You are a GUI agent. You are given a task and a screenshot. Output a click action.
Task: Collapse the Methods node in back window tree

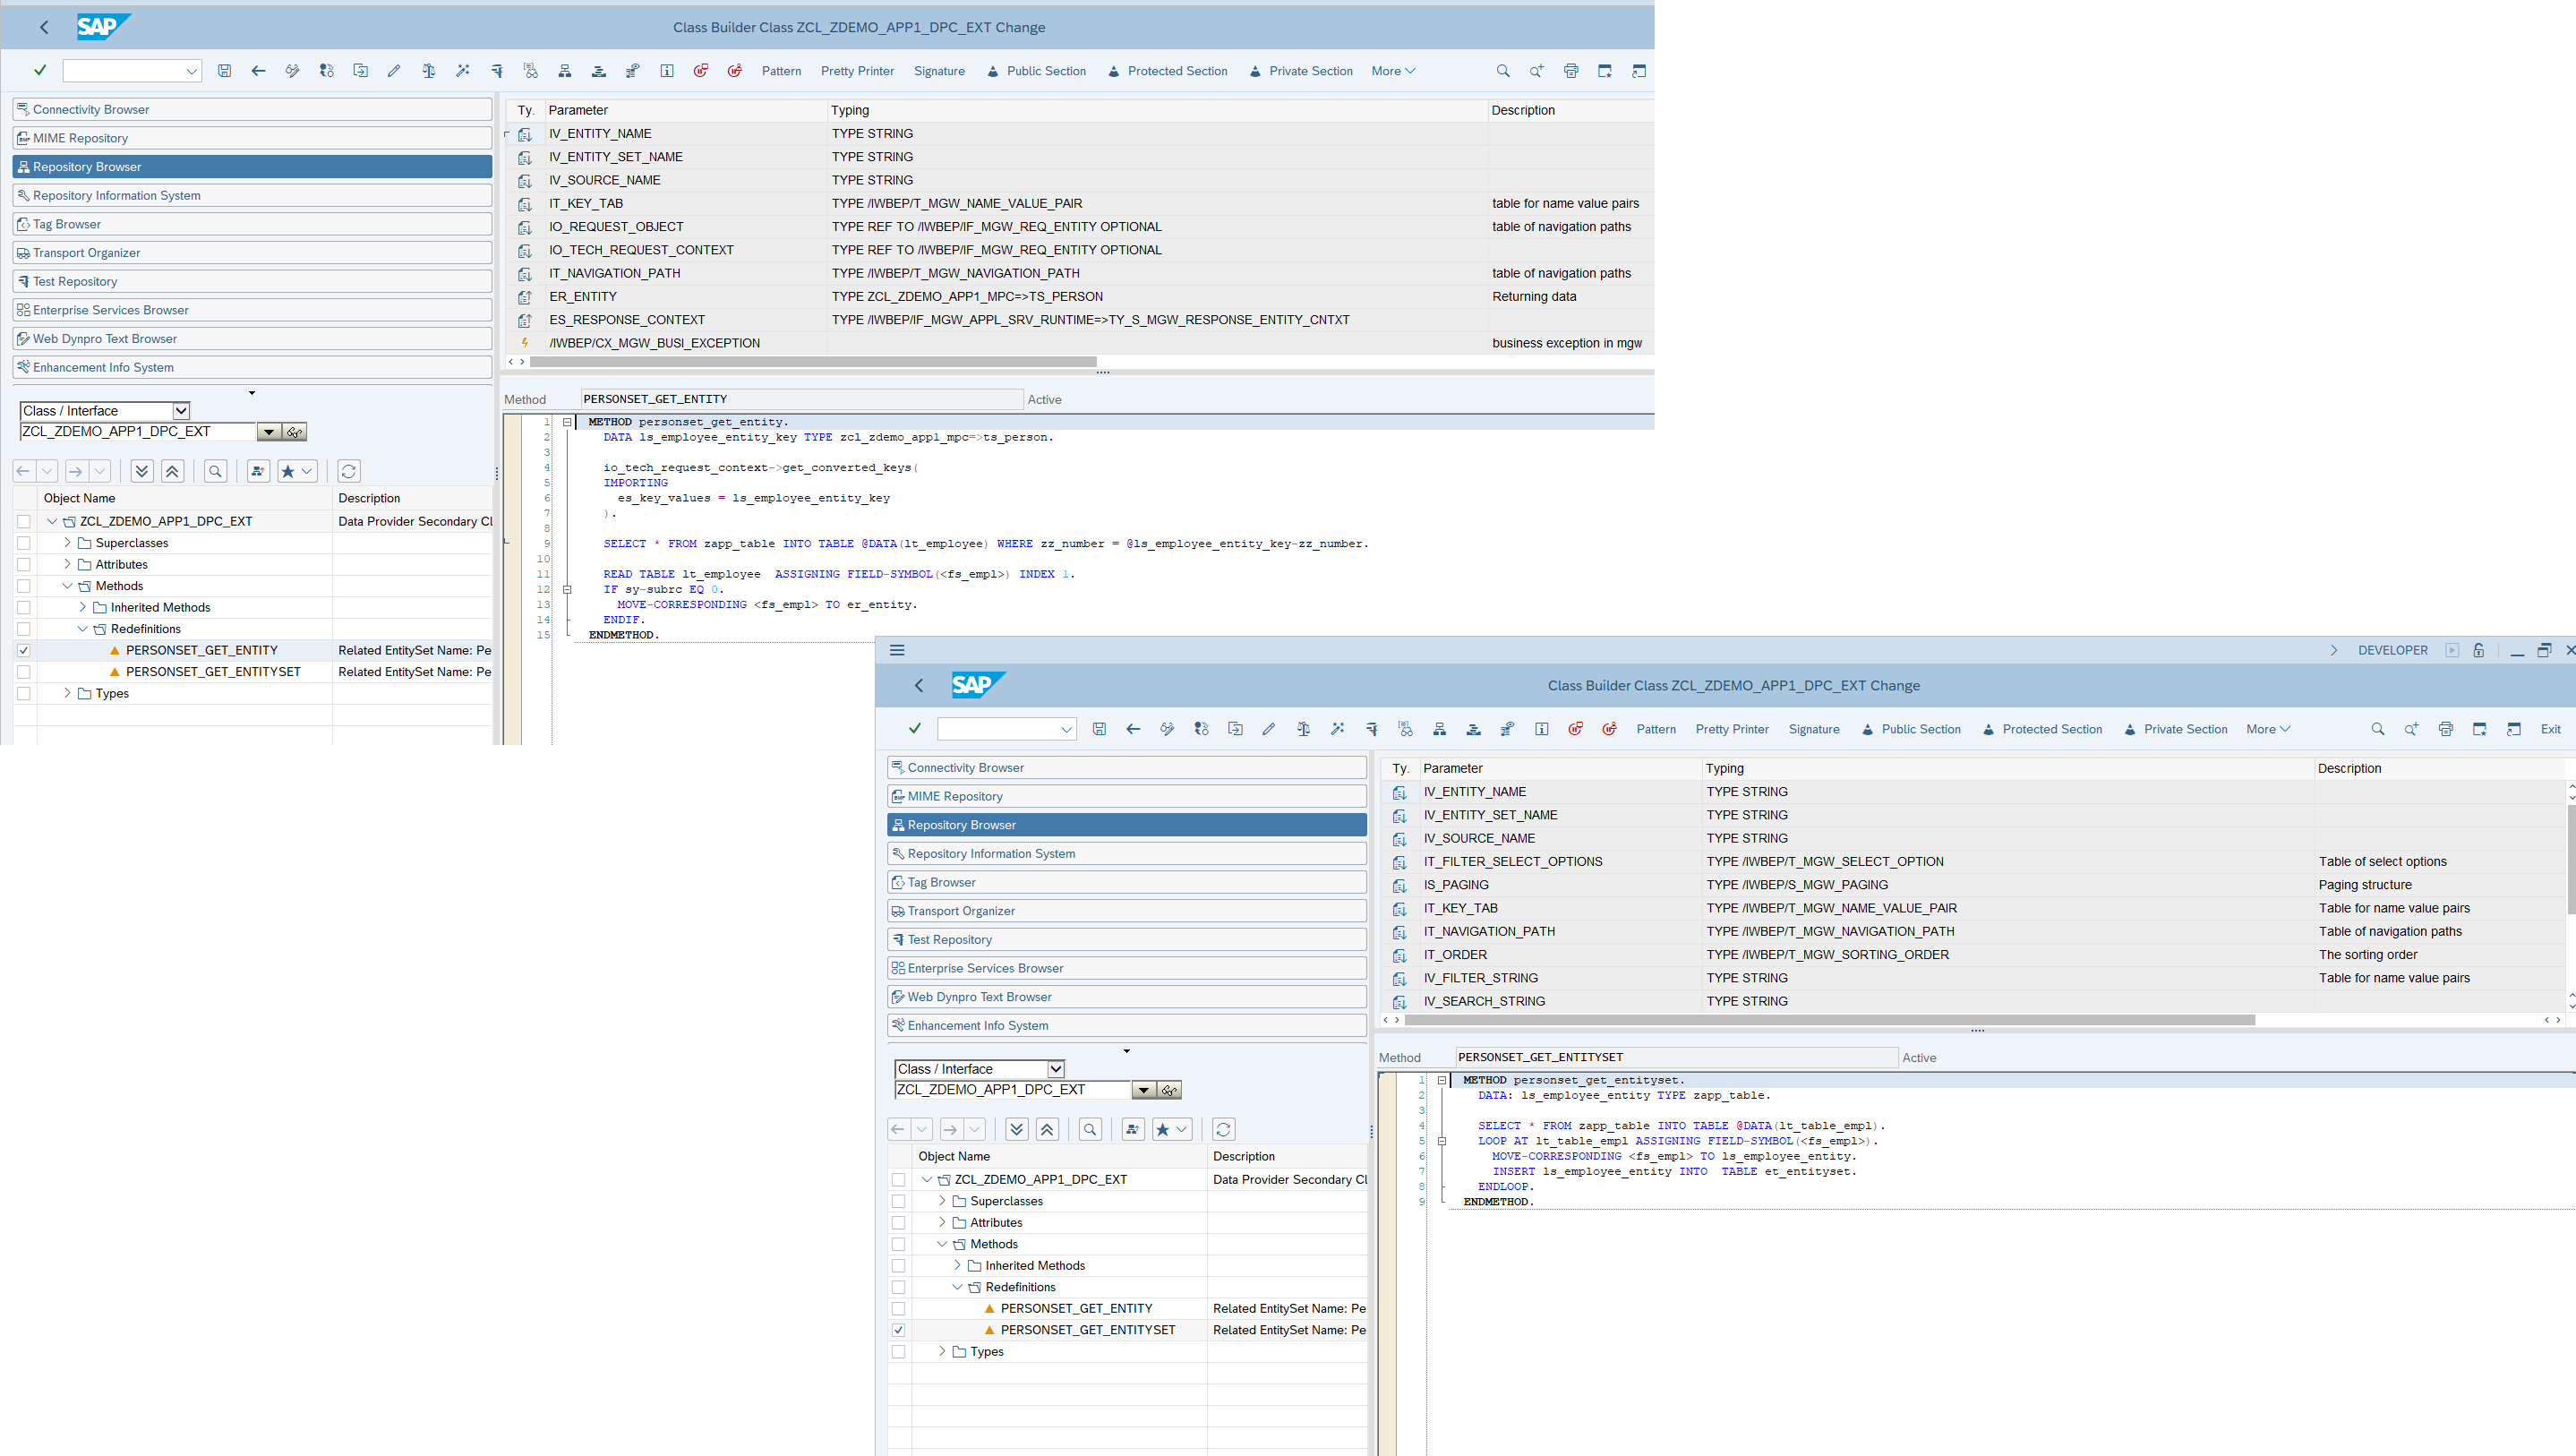click(67, 586)
